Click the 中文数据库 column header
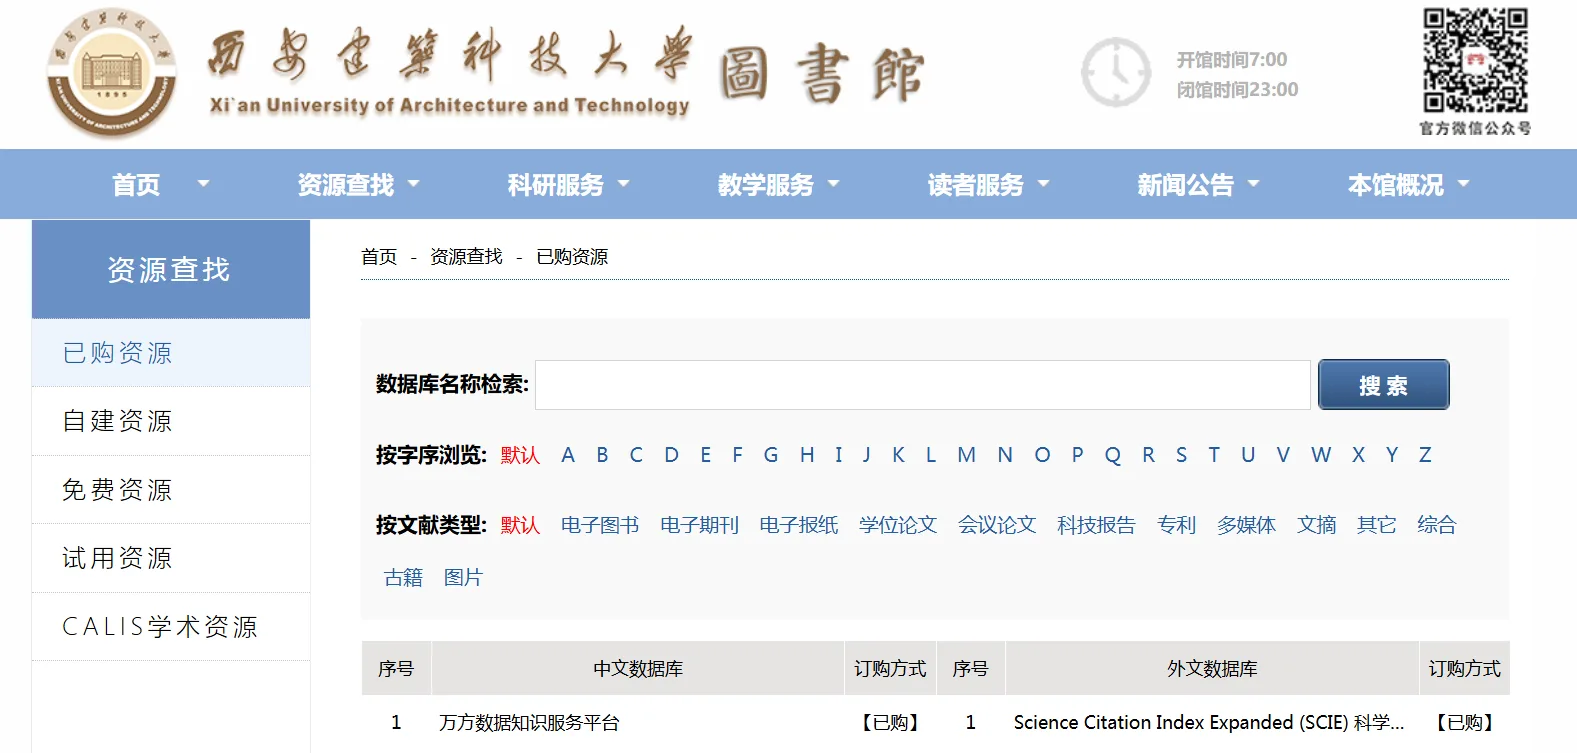 tap(638, 669)
